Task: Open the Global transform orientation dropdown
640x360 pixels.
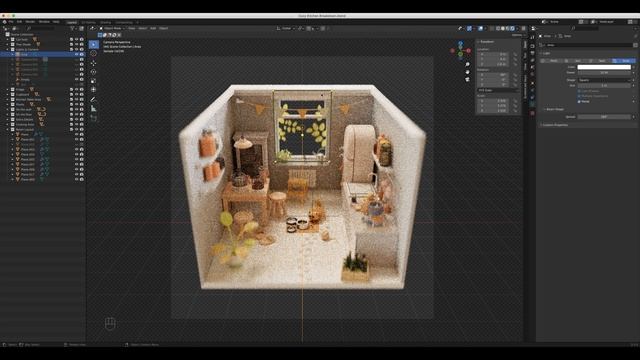Action: tap(286, 29)
